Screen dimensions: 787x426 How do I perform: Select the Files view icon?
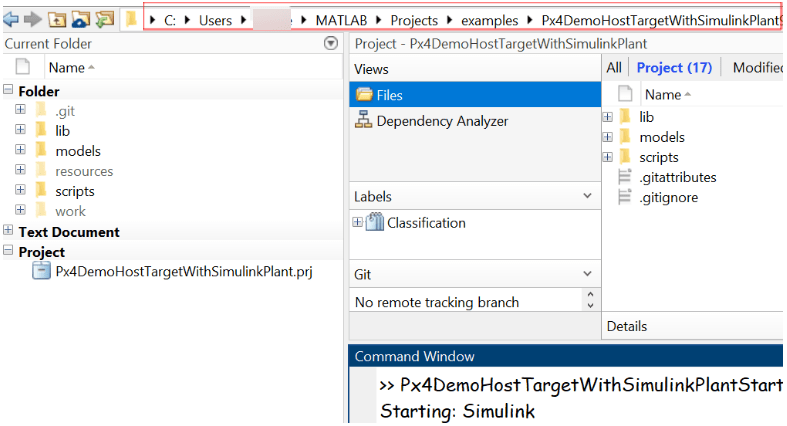pyautogui.click(x=364, y=95)
